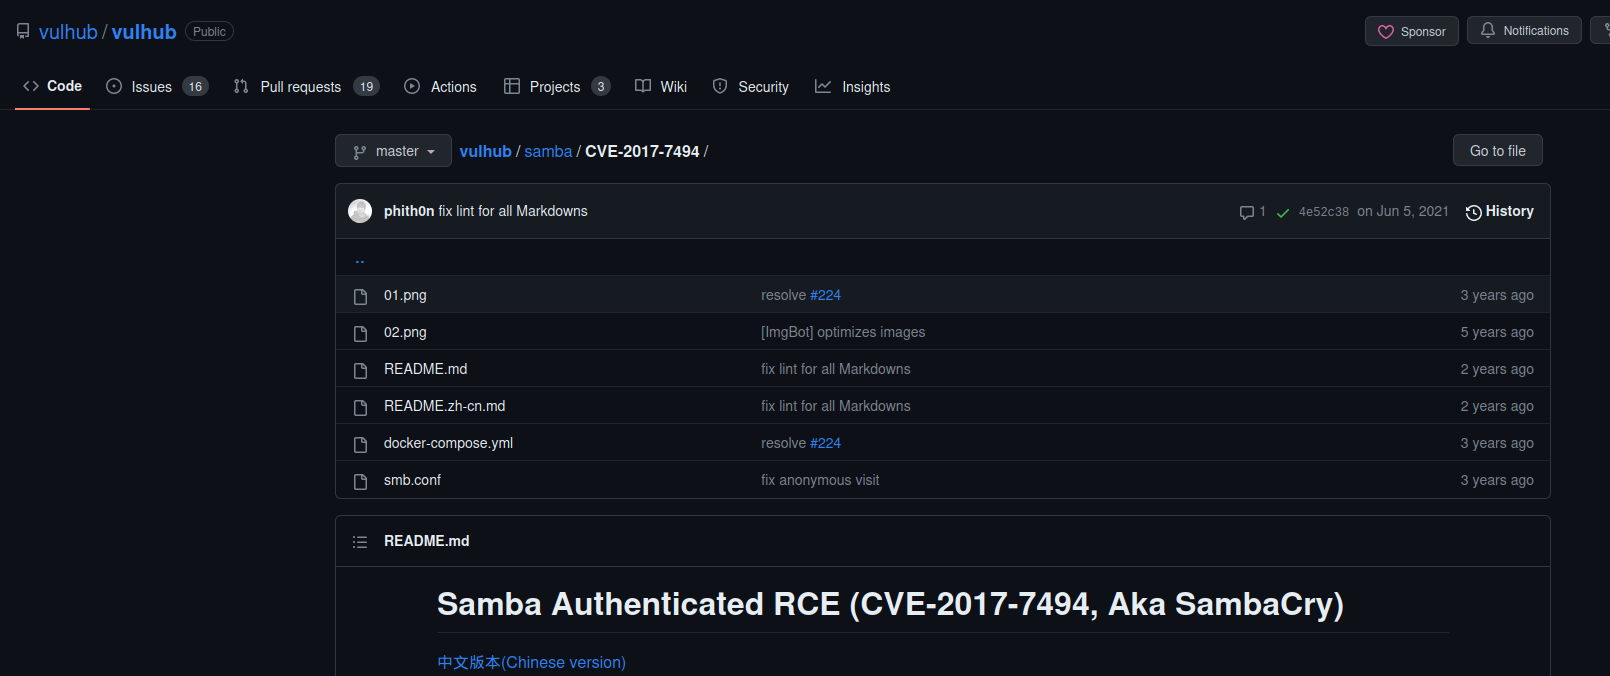Open the Wiki tab
Viewport: 1610px width, 676px height.
661,87
